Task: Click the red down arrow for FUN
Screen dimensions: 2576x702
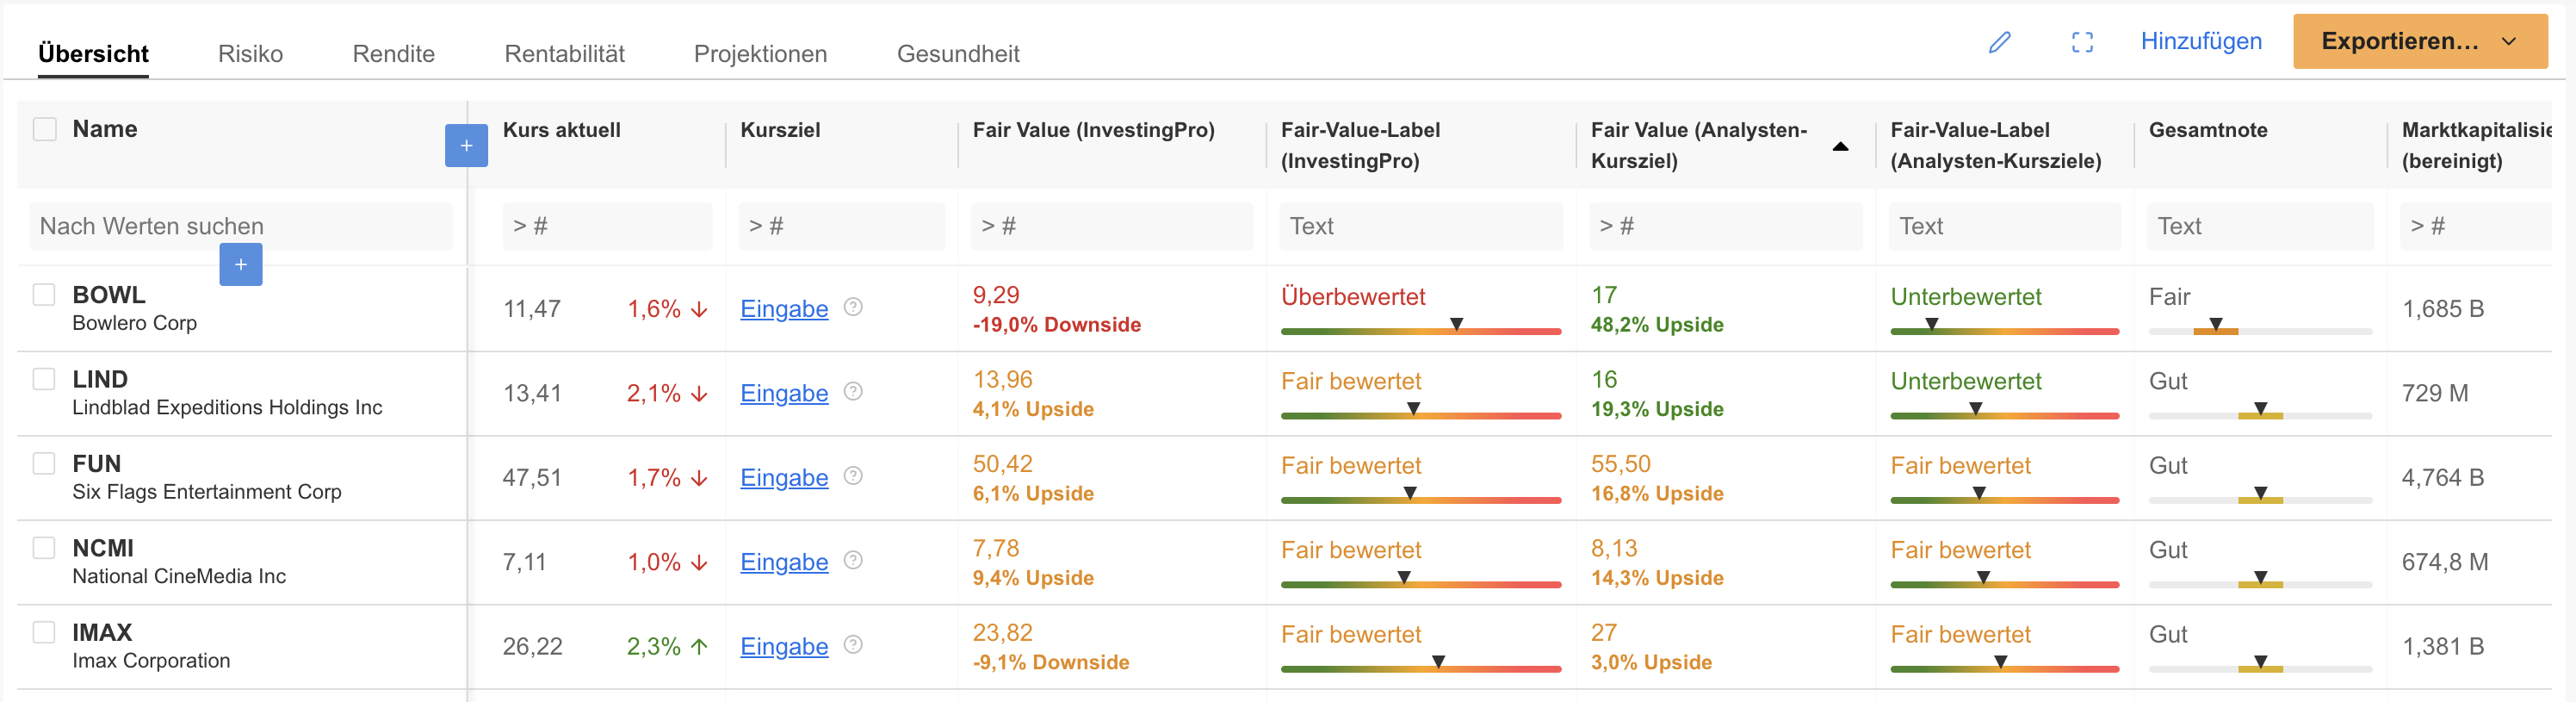Action: pyautogui.click(x=699, y=478)
